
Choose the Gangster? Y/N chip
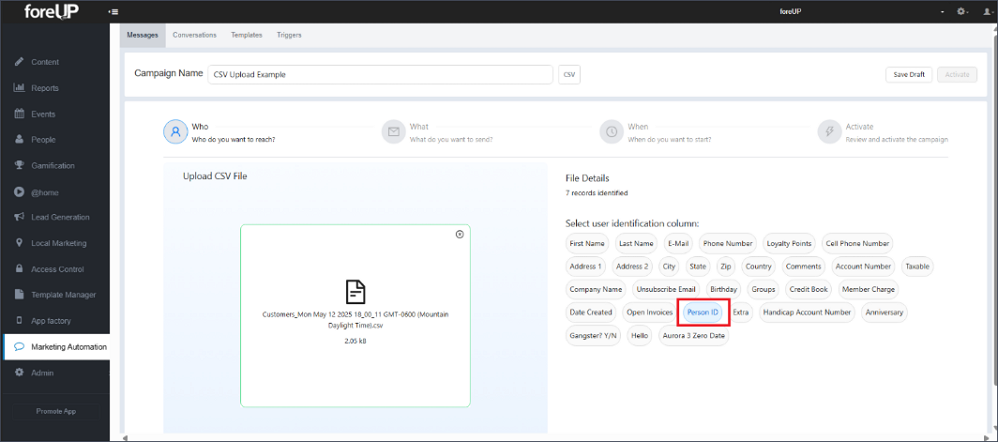[x=594, y=336]
